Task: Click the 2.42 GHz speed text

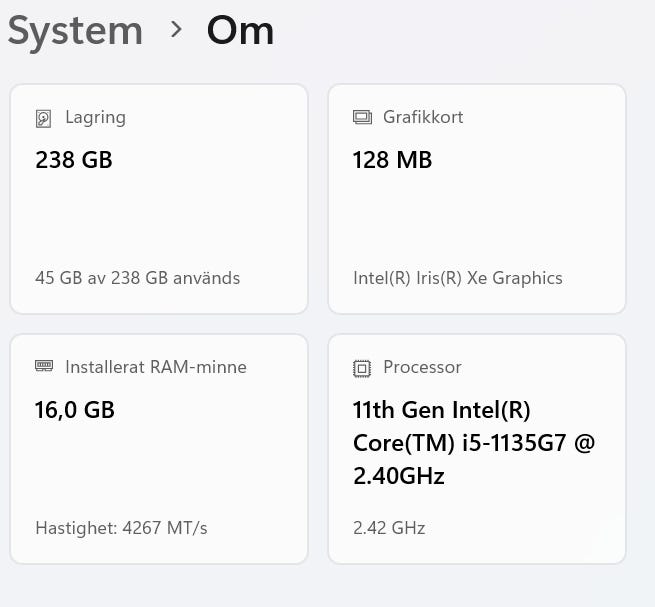Action: [389, 528]
